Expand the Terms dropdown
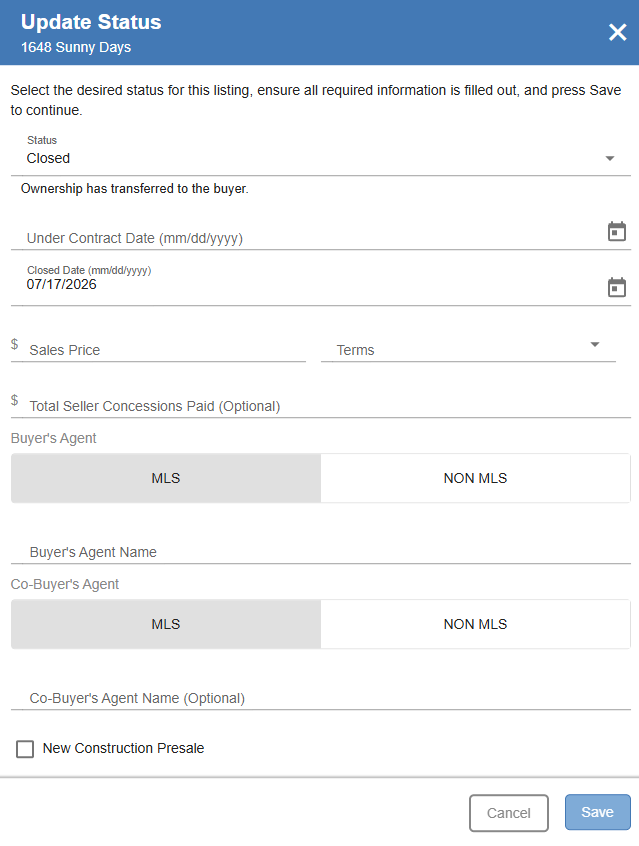 468,346
